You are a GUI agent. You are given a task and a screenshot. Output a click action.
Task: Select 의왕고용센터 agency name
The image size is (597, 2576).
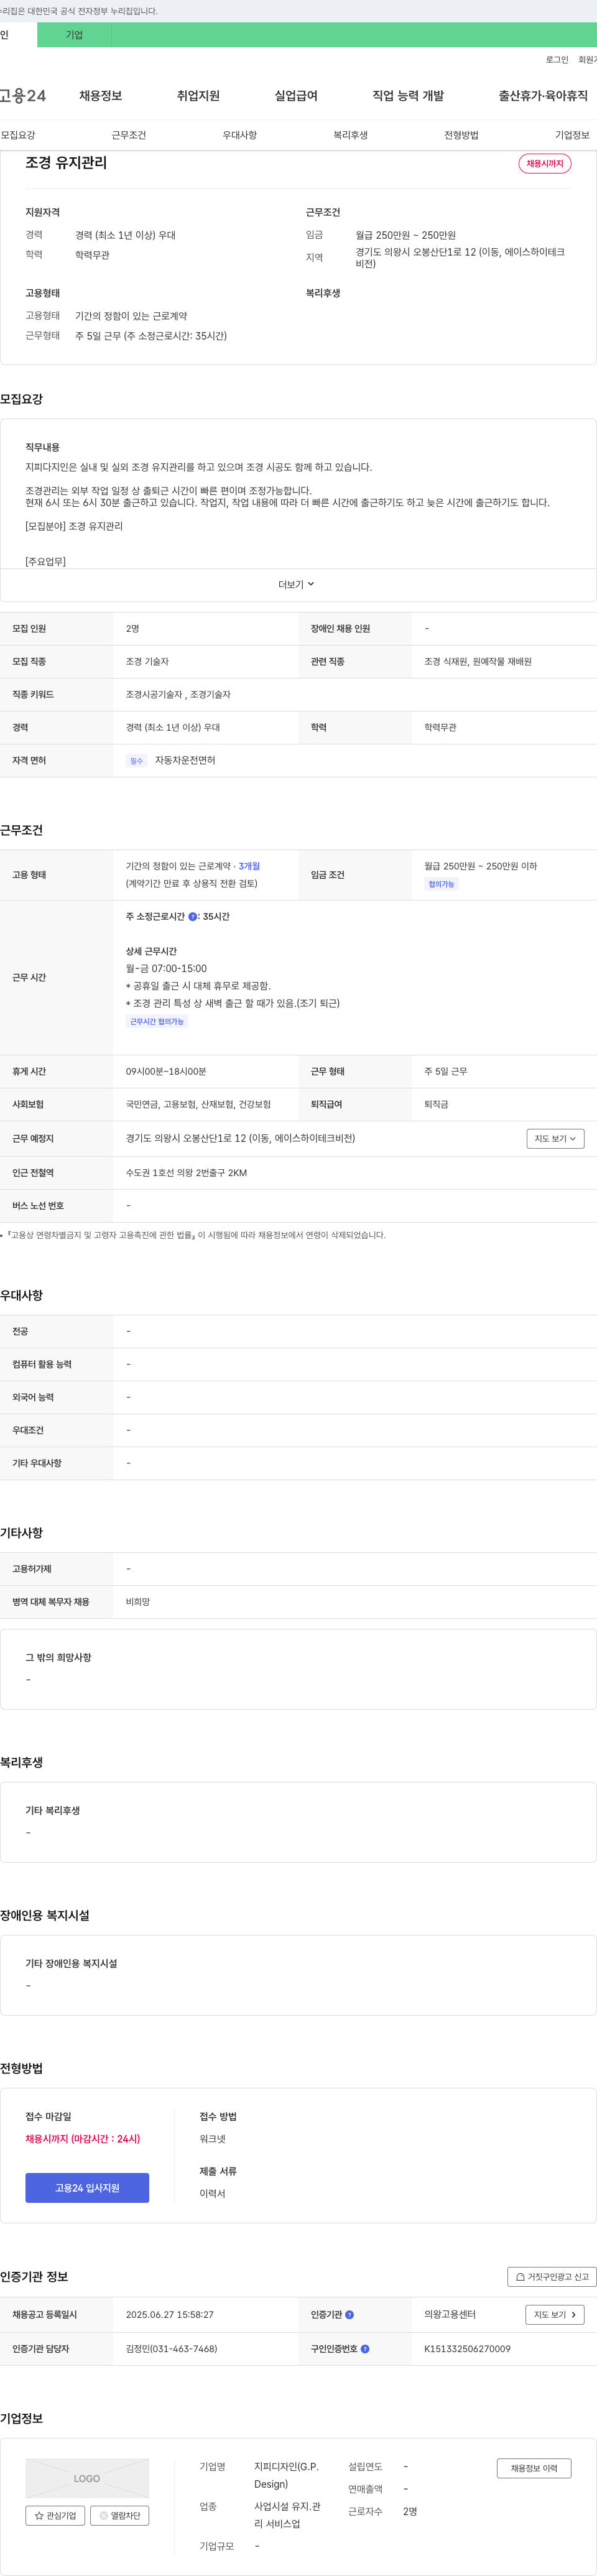click(x=450, y=2315)
